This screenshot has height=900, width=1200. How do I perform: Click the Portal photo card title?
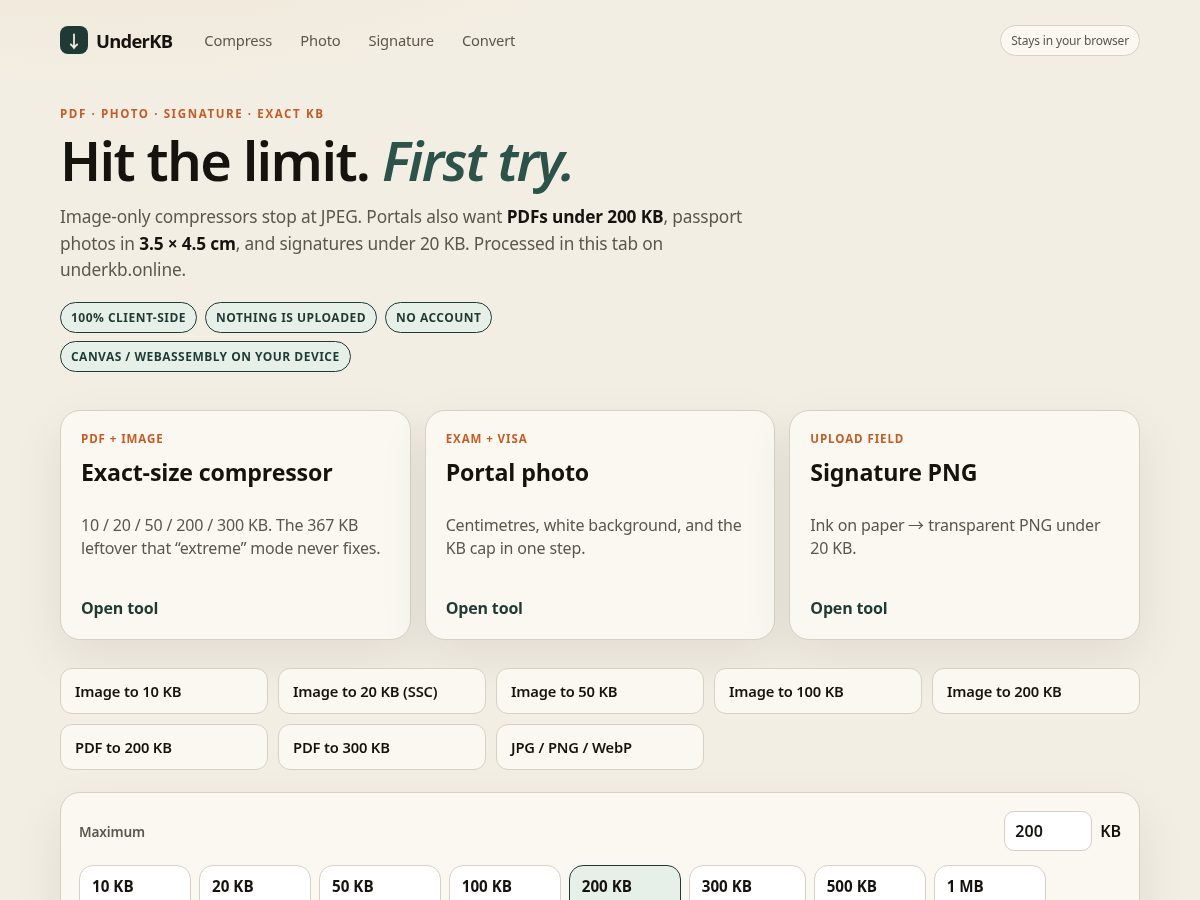[x=517, y=472]
